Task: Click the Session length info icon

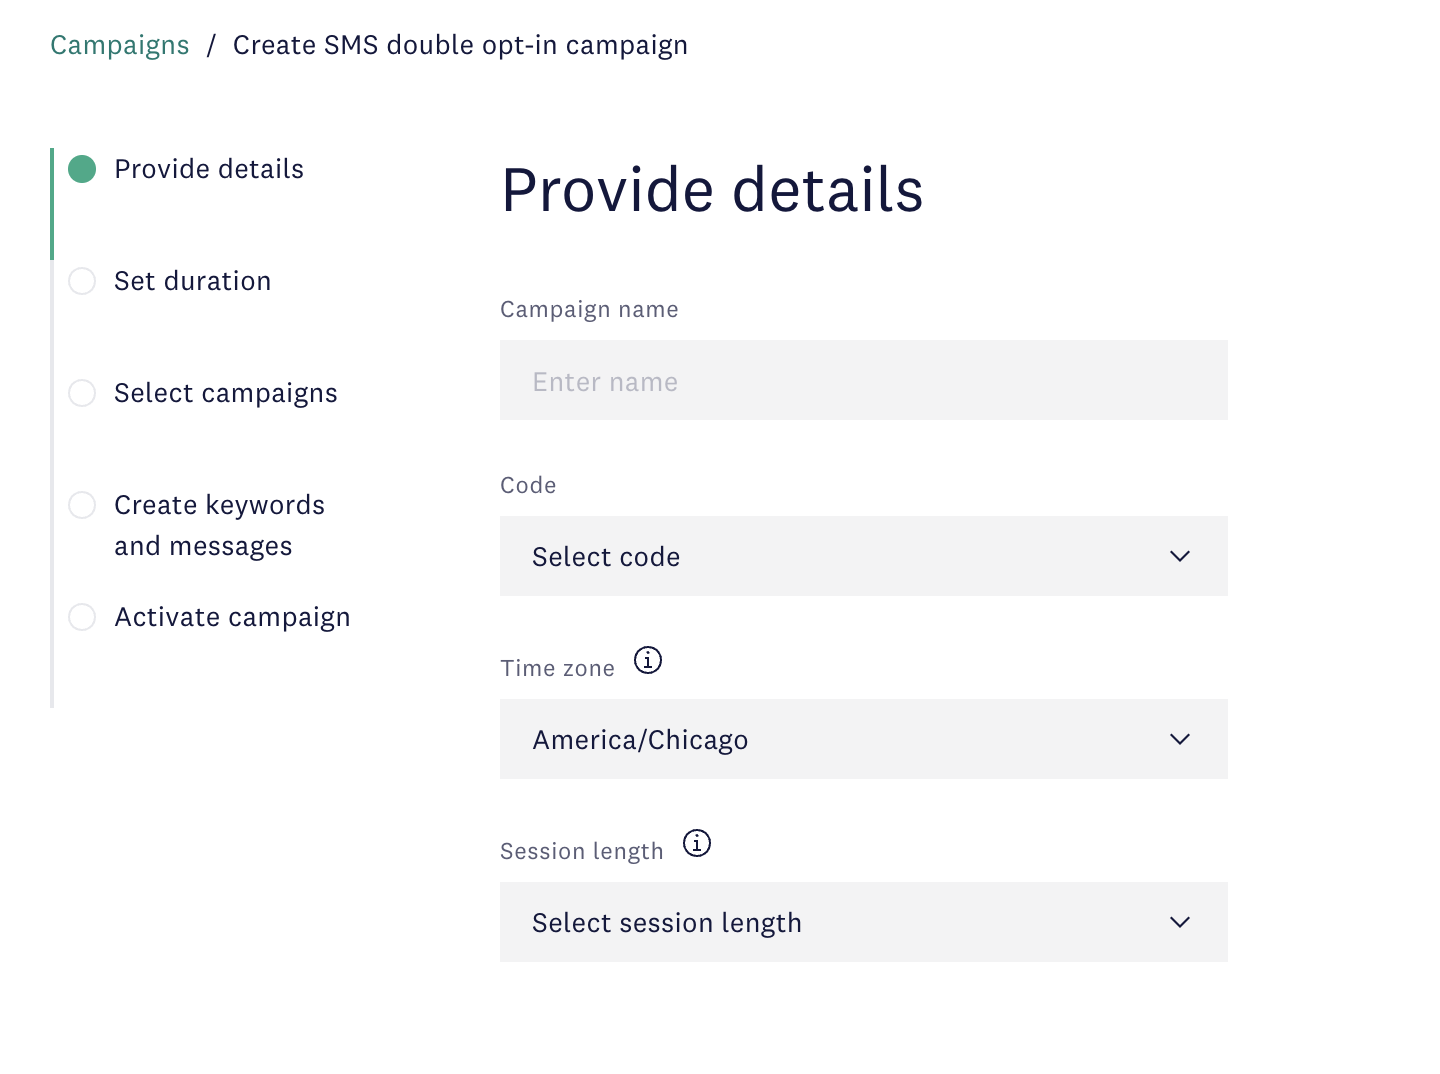Action: coord(696,843)
